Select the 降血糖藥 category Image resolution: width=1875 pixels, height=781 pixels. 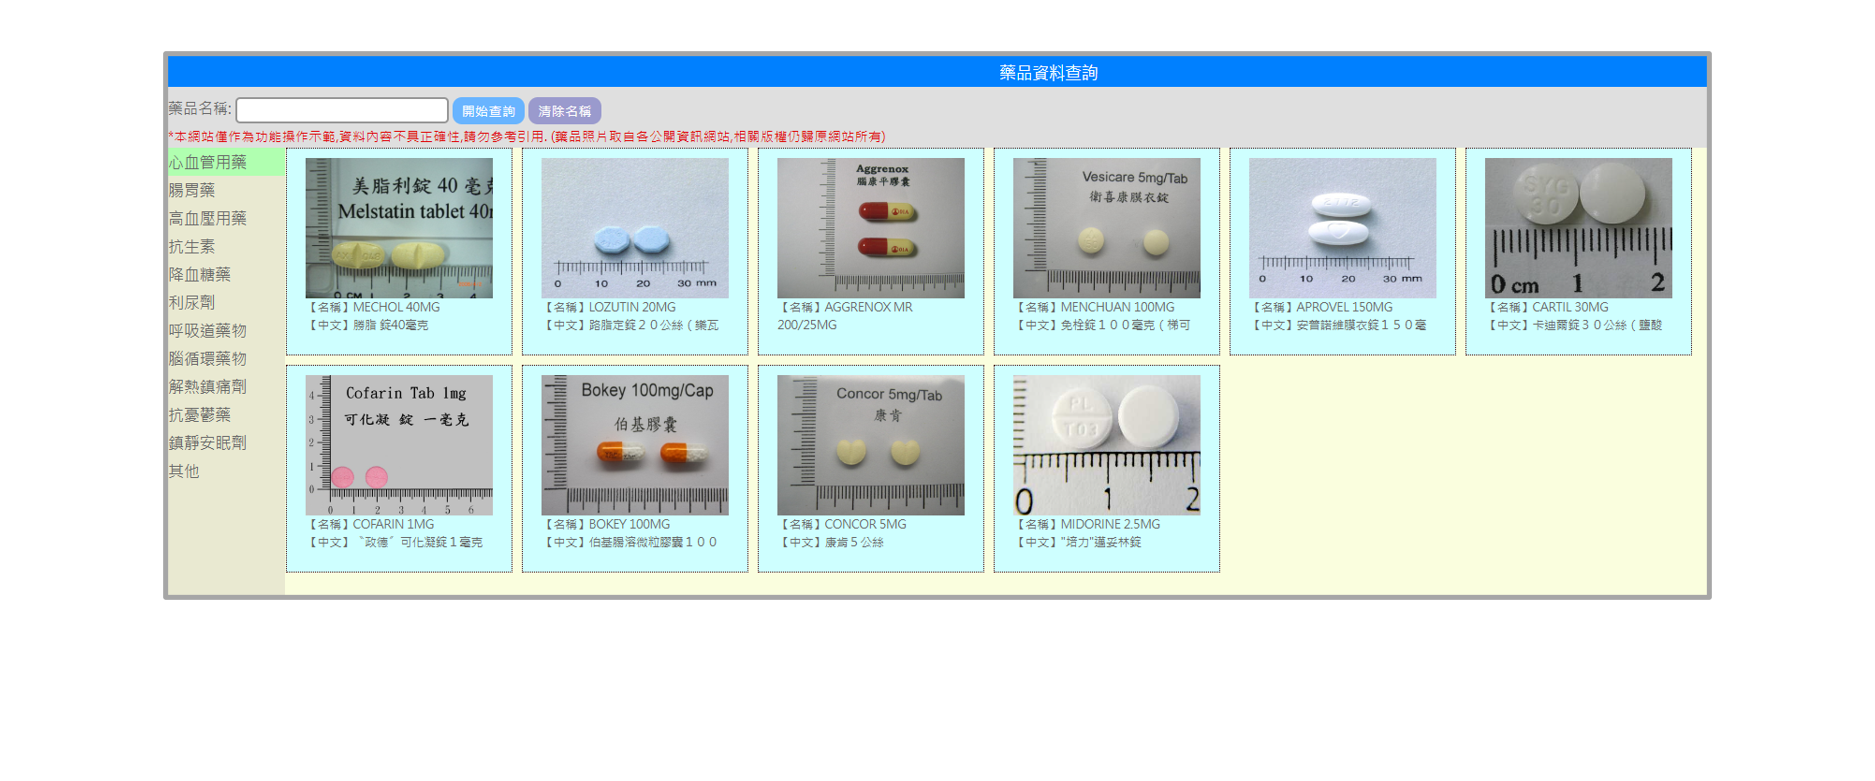226,274
